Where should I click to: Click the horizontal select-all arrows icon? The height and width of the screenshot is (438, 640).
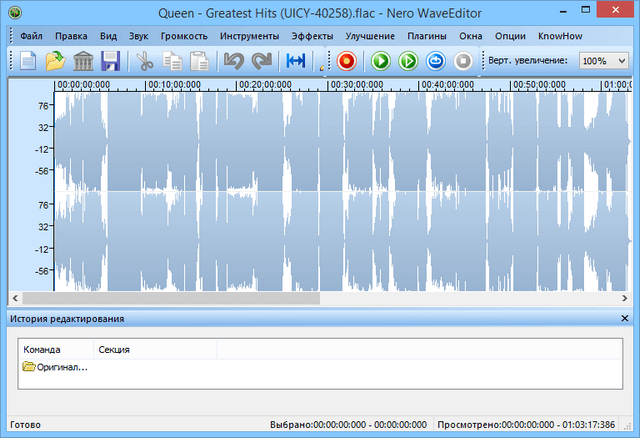297,61
